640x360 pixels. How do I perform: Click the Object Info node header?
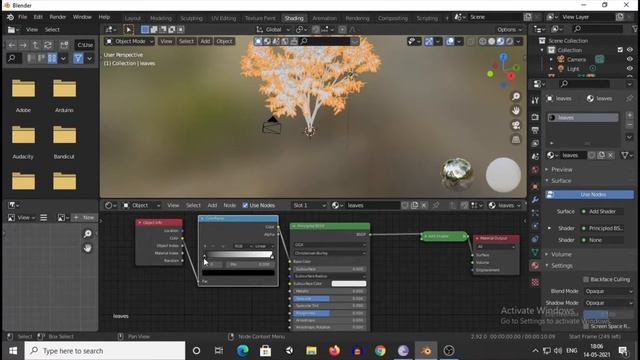[x=159, y=222]
